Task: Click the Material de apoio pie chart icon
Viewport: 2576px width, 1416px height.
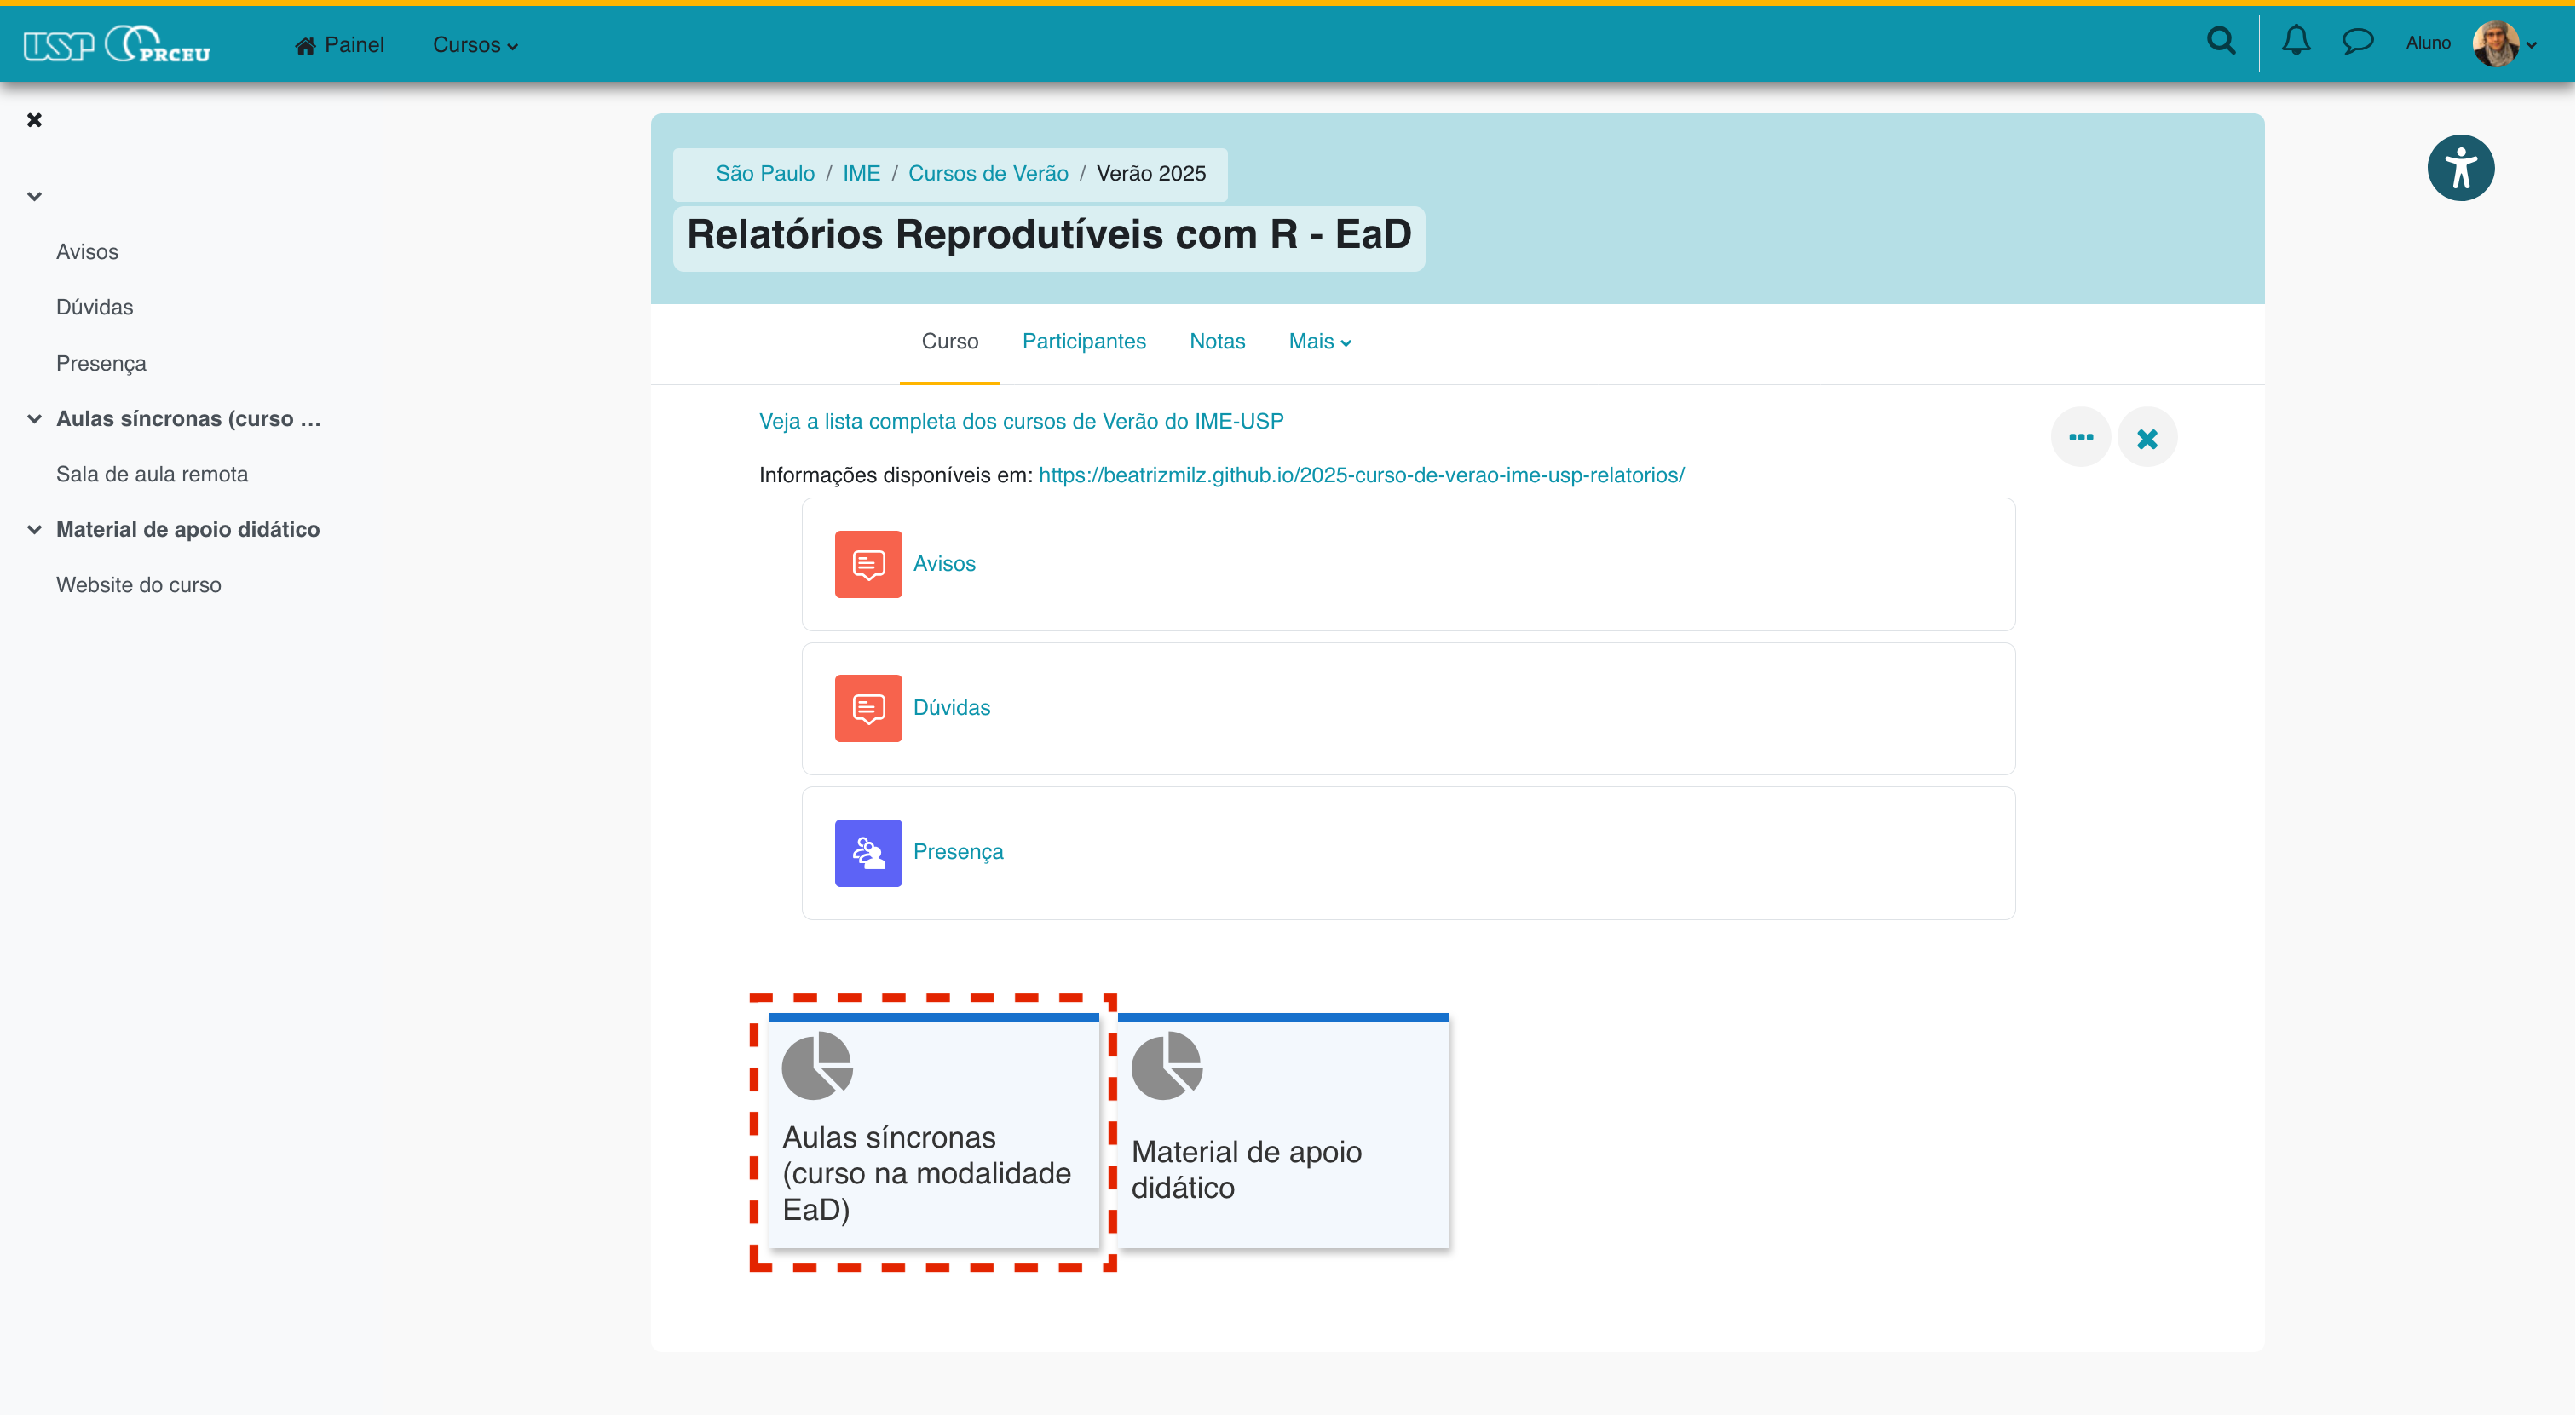Action: (1167, 1066)
